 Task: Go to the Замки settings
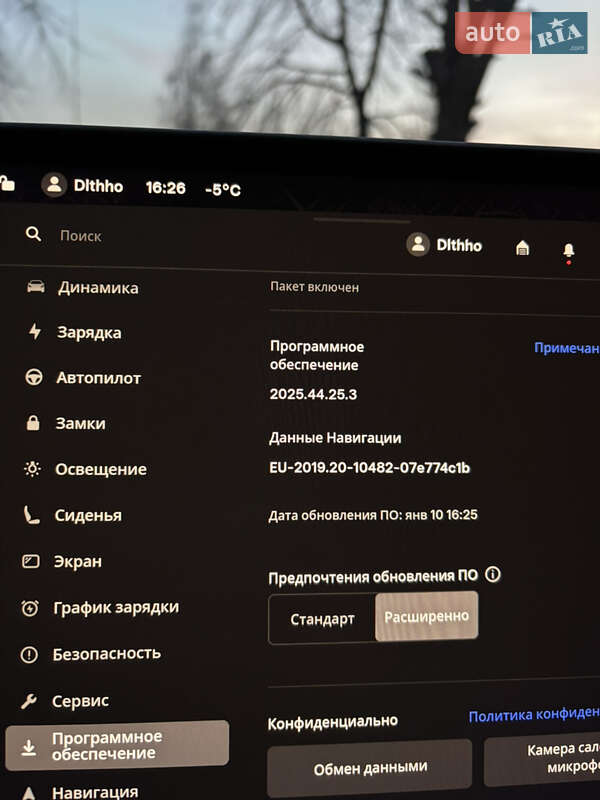tap(81, 424)
